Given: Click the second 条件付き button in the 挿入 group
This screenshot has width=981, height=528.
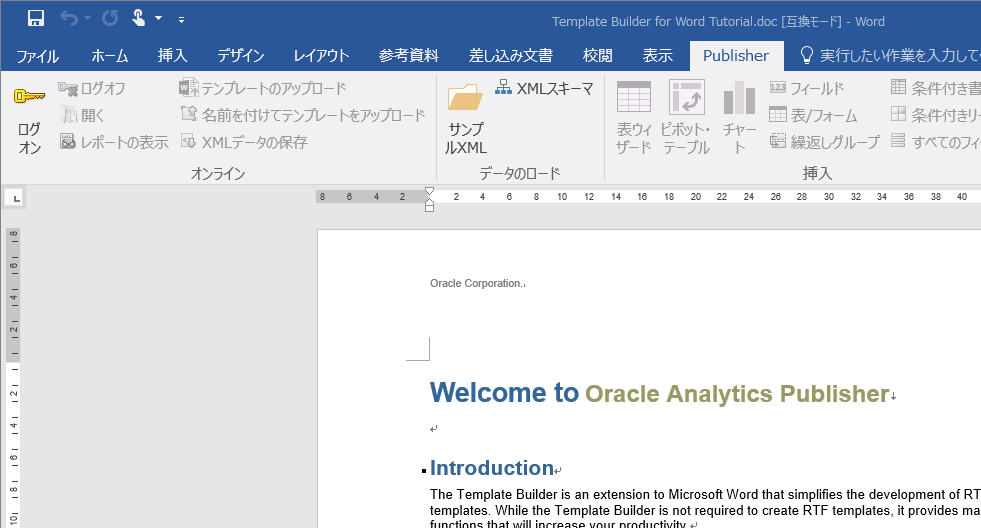Looking at the screenshot, I should (x=935, y=115).
